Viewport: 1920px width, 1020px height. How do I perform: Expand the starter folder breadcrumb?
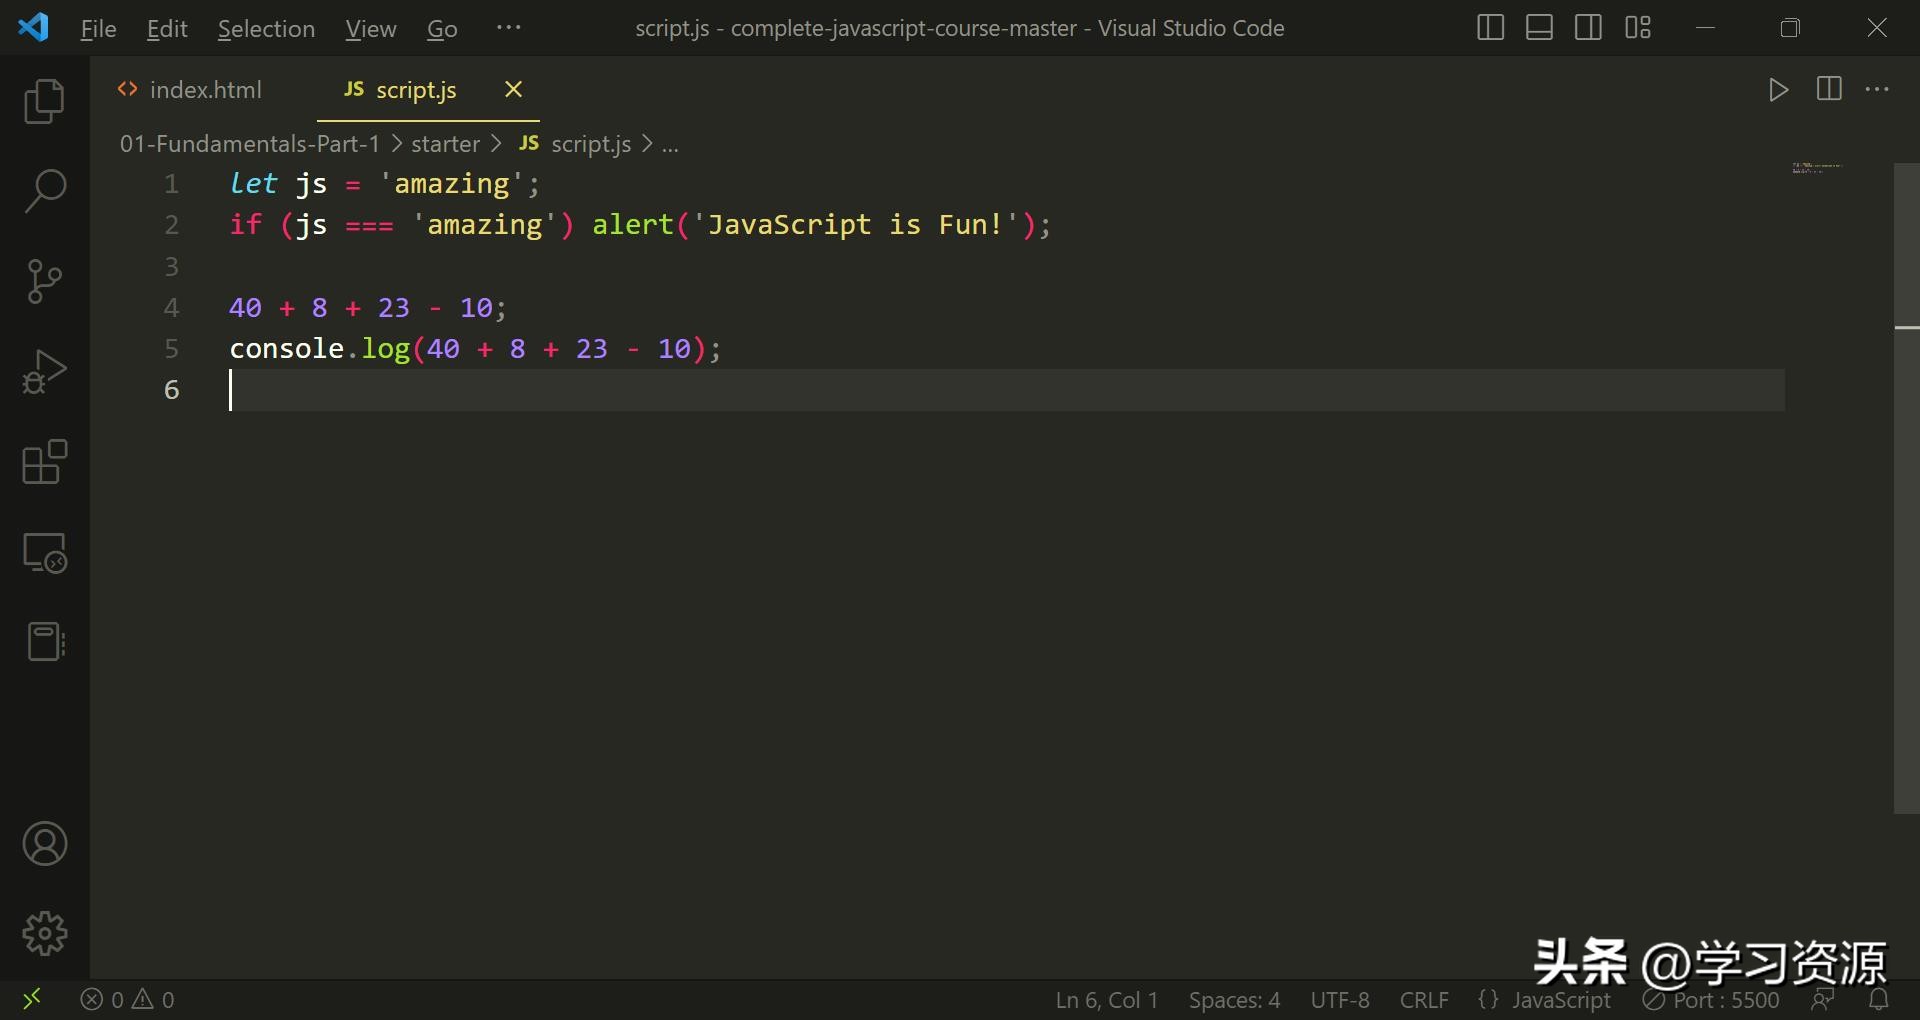point(445,144)
